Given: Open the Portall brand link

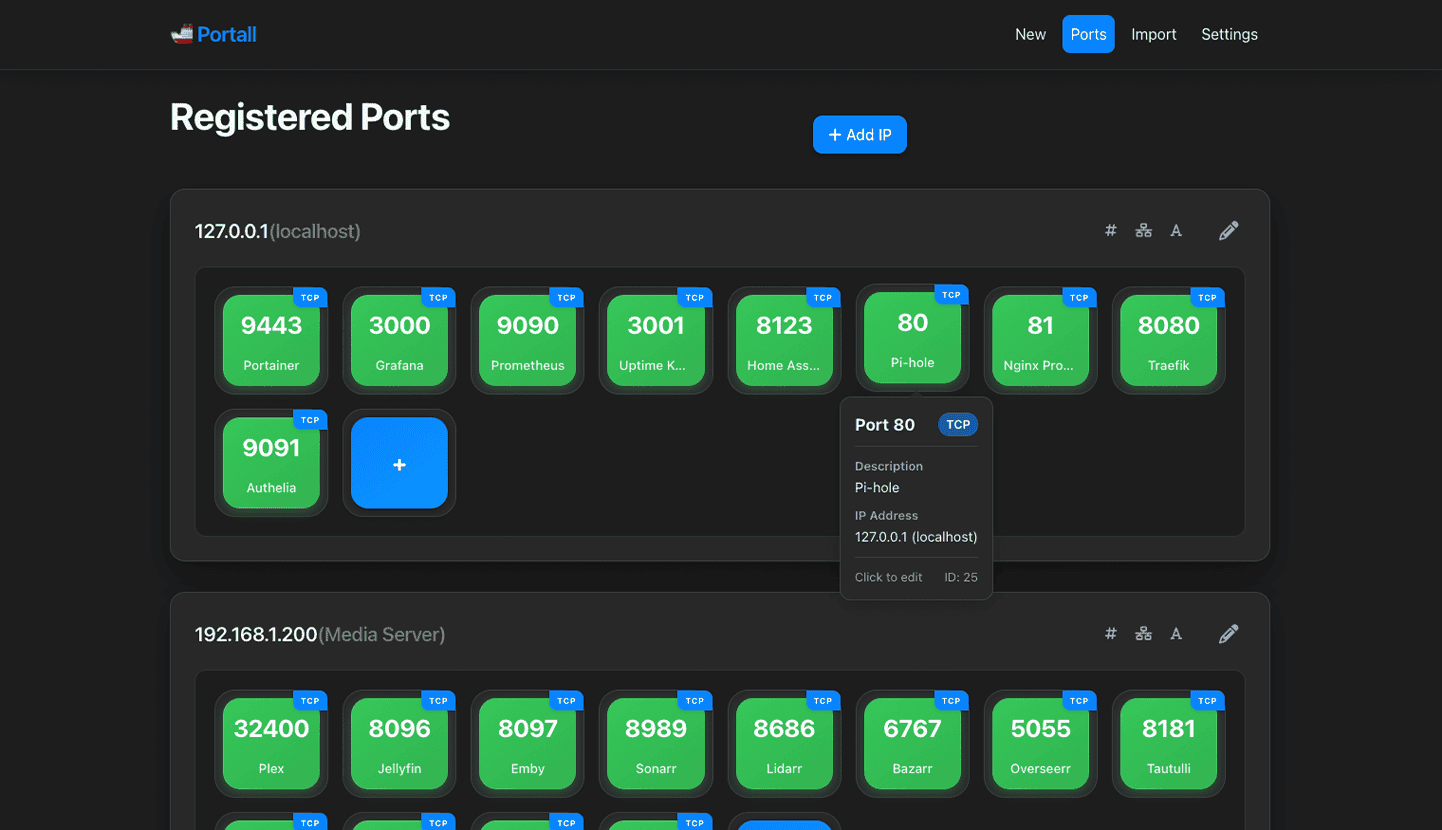Looking at the screenshot, I should (x=214, y=34).
